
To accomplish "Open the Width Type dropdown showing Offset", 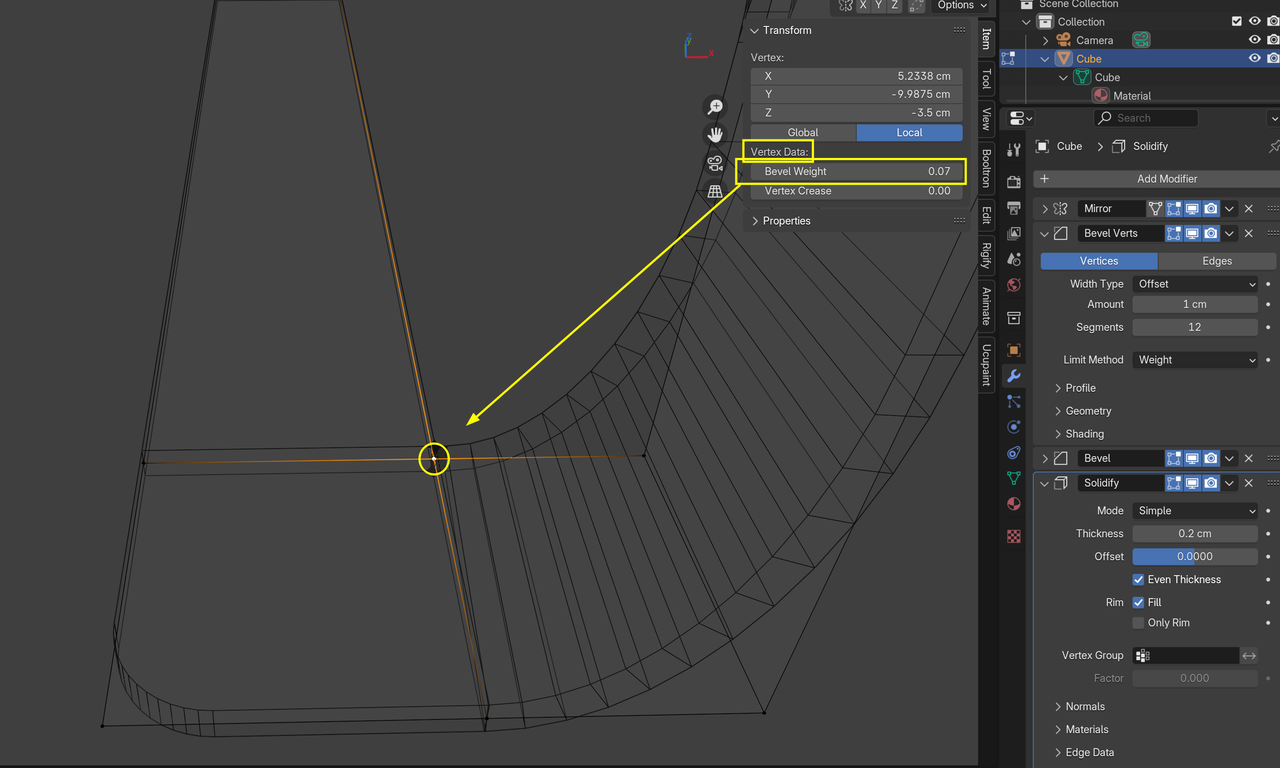I will pos(1195,283).
